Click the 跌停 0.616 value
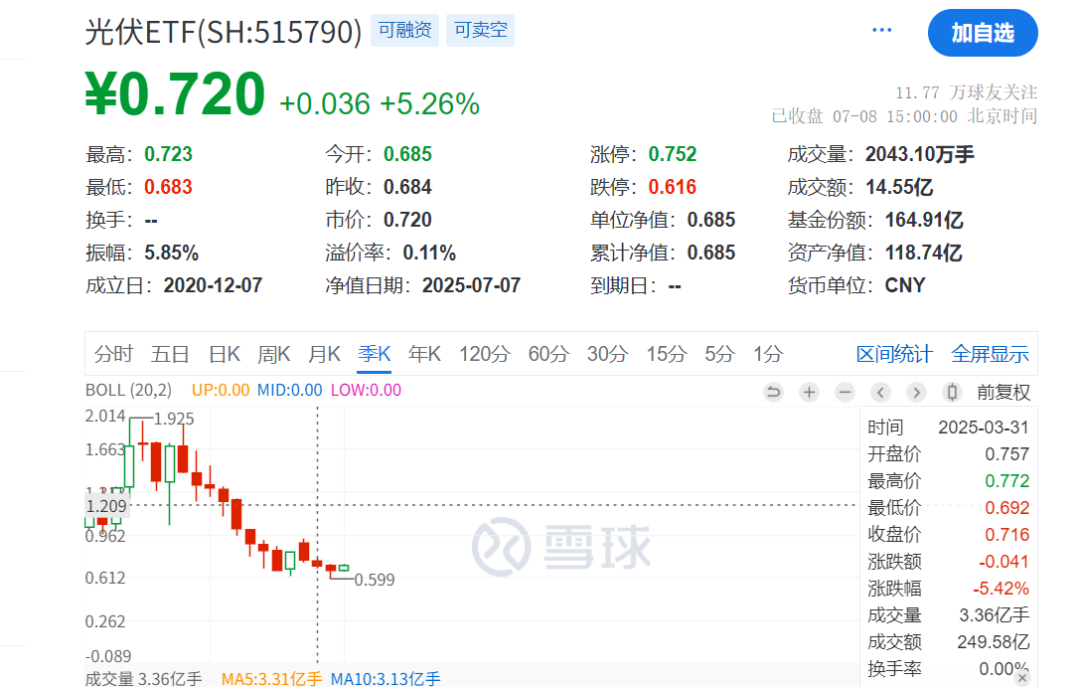Viewport: 1080px width, 687px height. pyautogui.click(x=672, y=187)
